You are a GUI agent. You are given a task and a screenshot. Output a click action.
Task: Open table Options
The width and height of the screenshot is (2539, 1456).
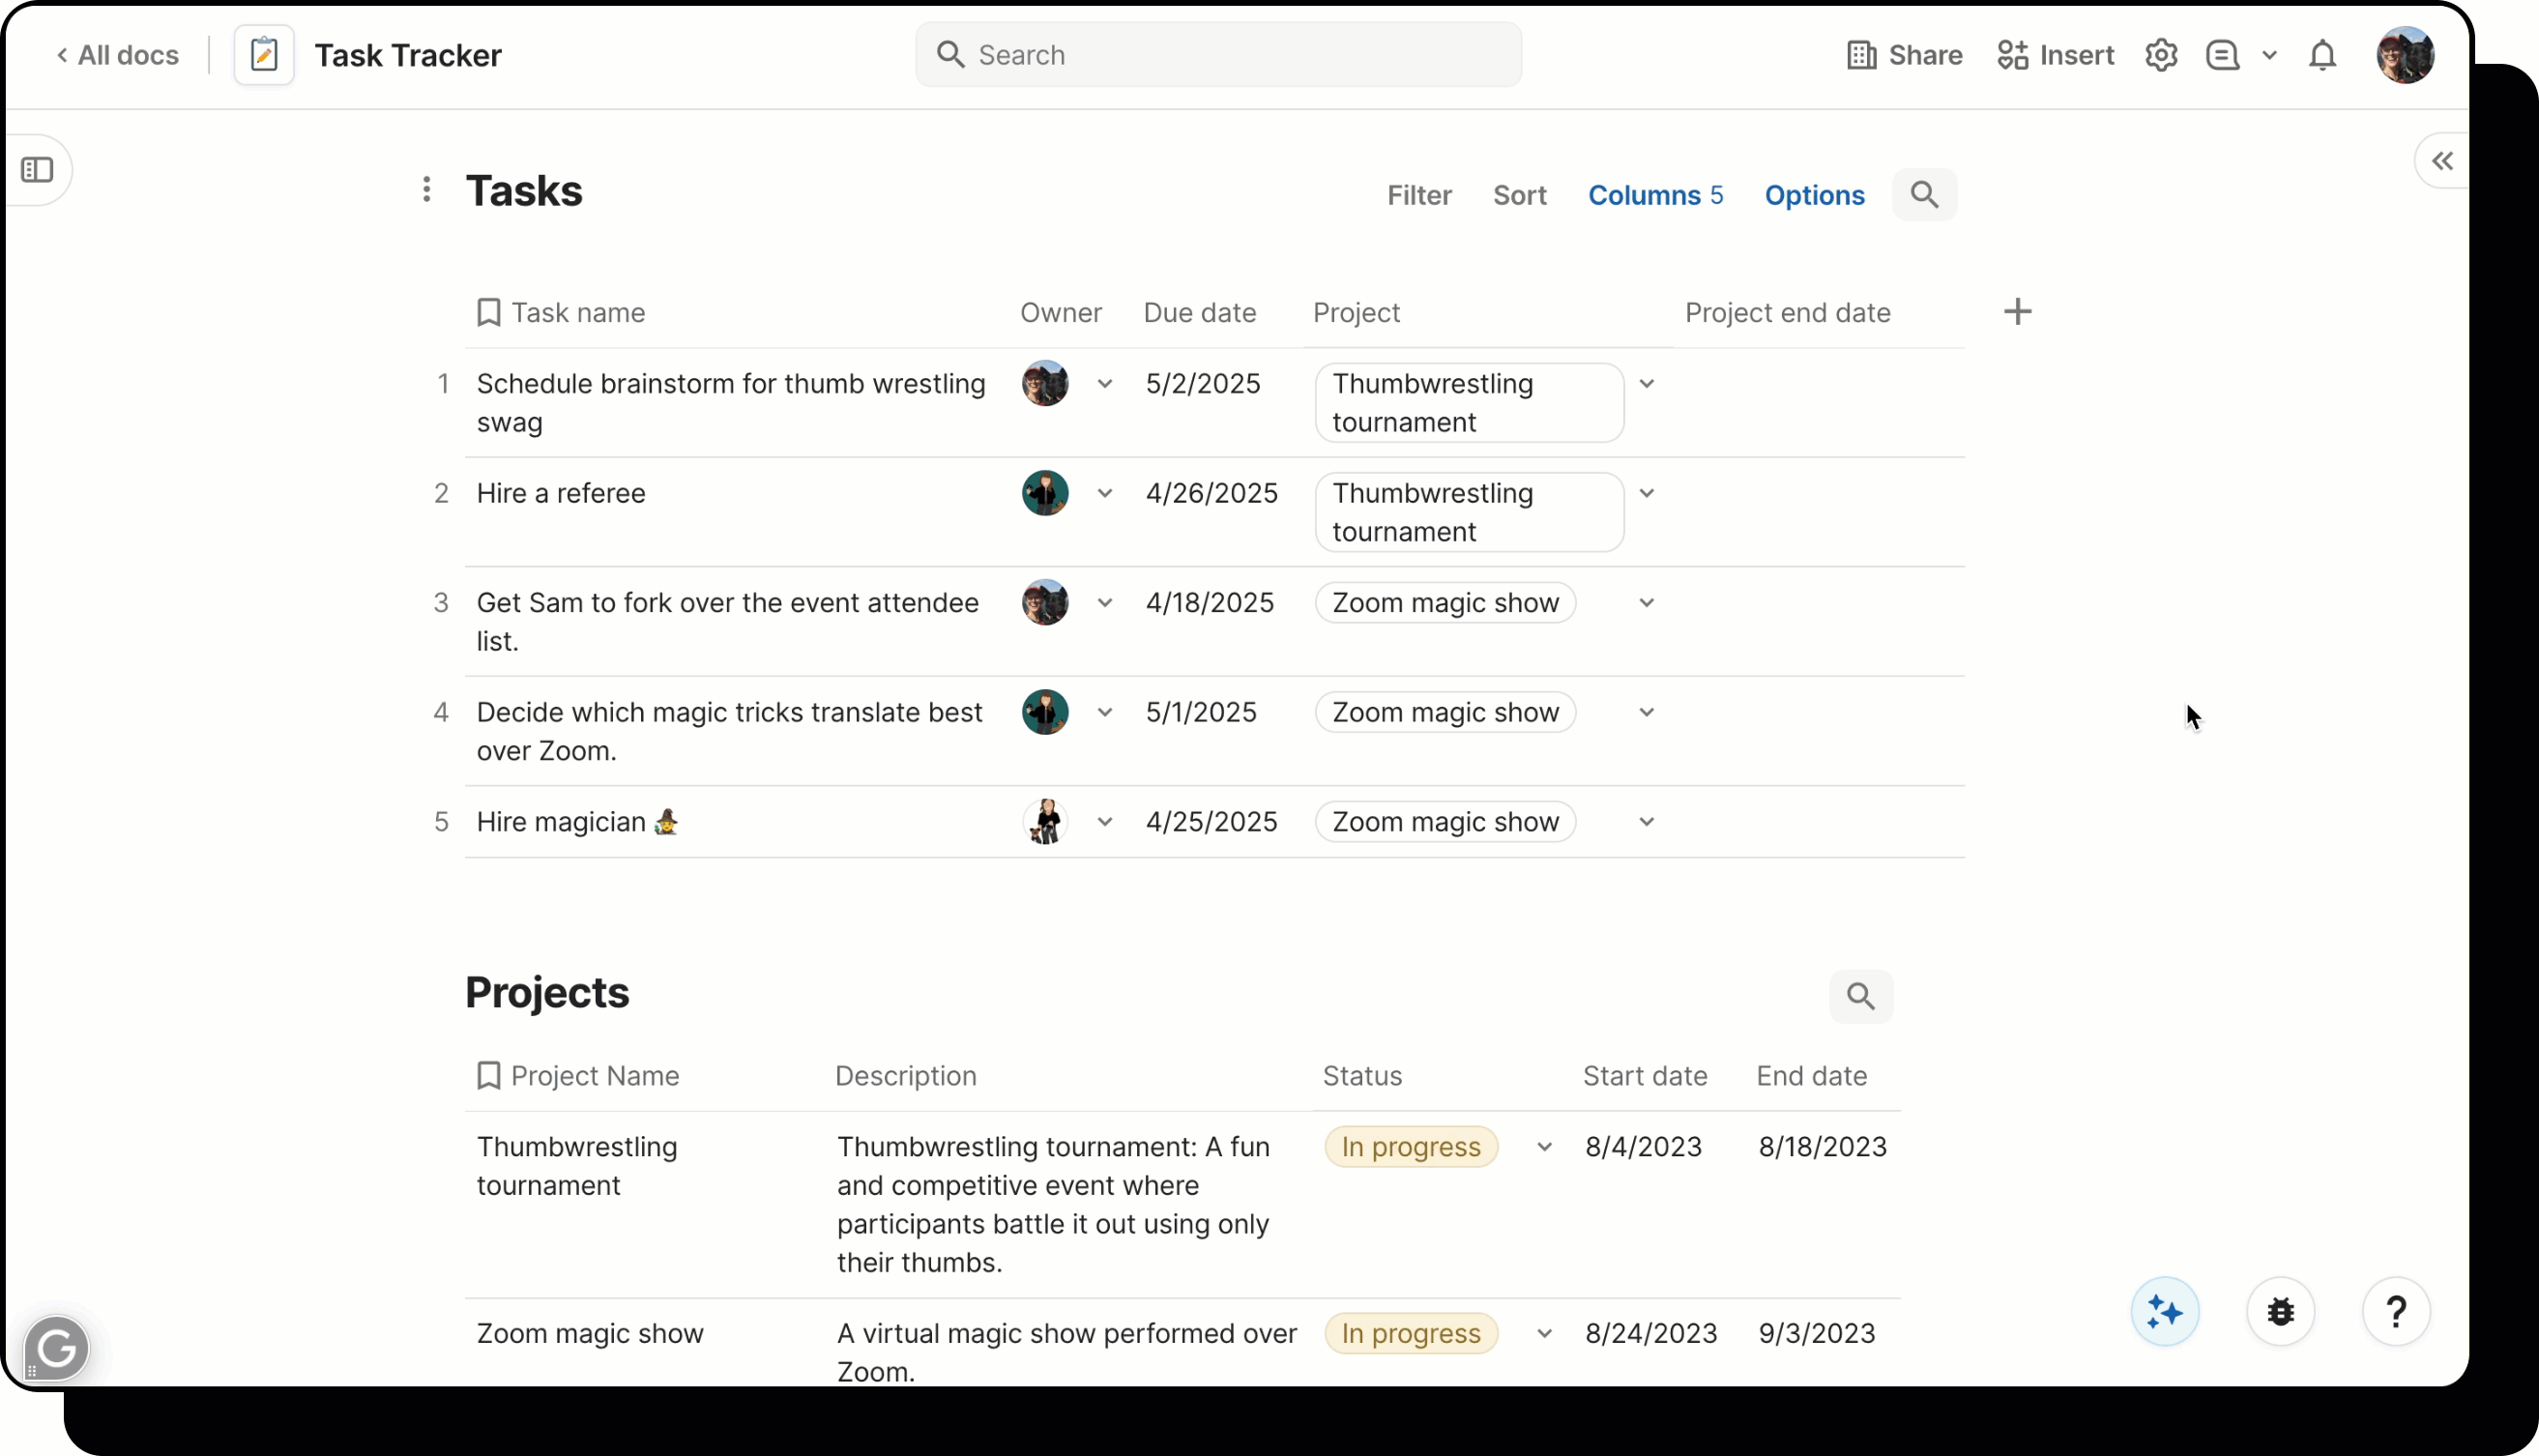pos(1814,195)
